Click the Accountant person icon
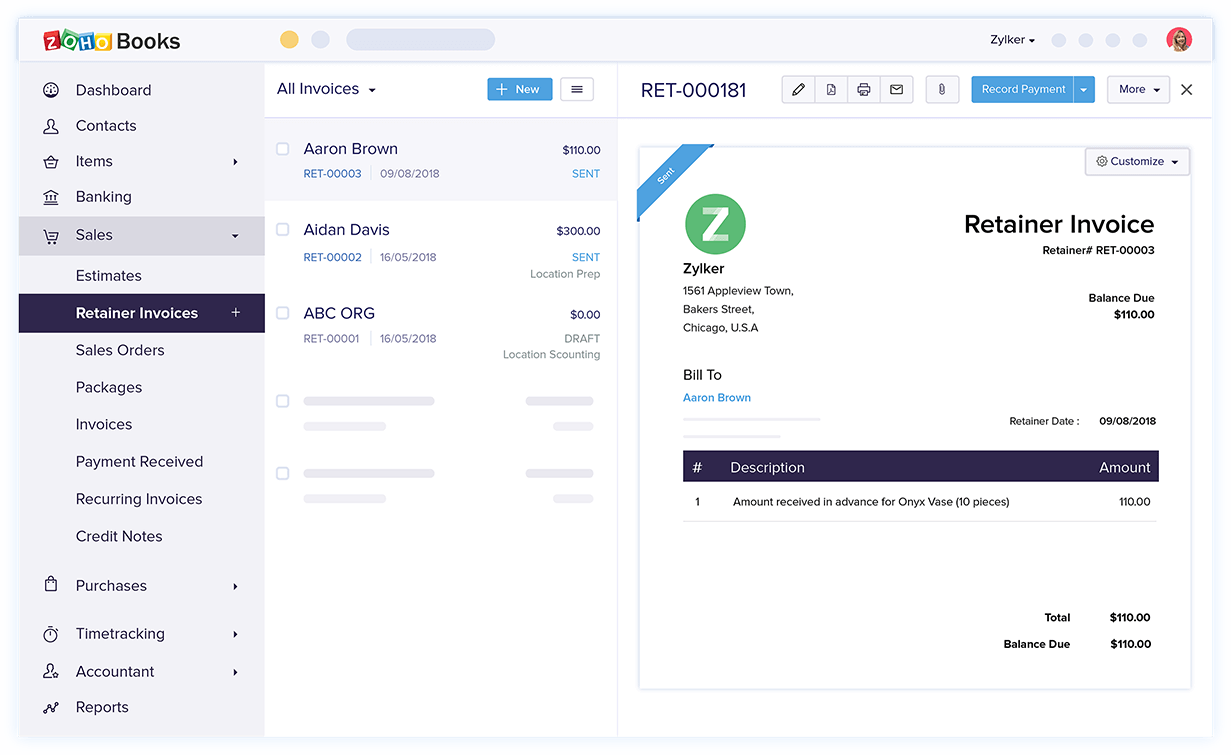The image size is (1231, 755). tap(51, 672)
